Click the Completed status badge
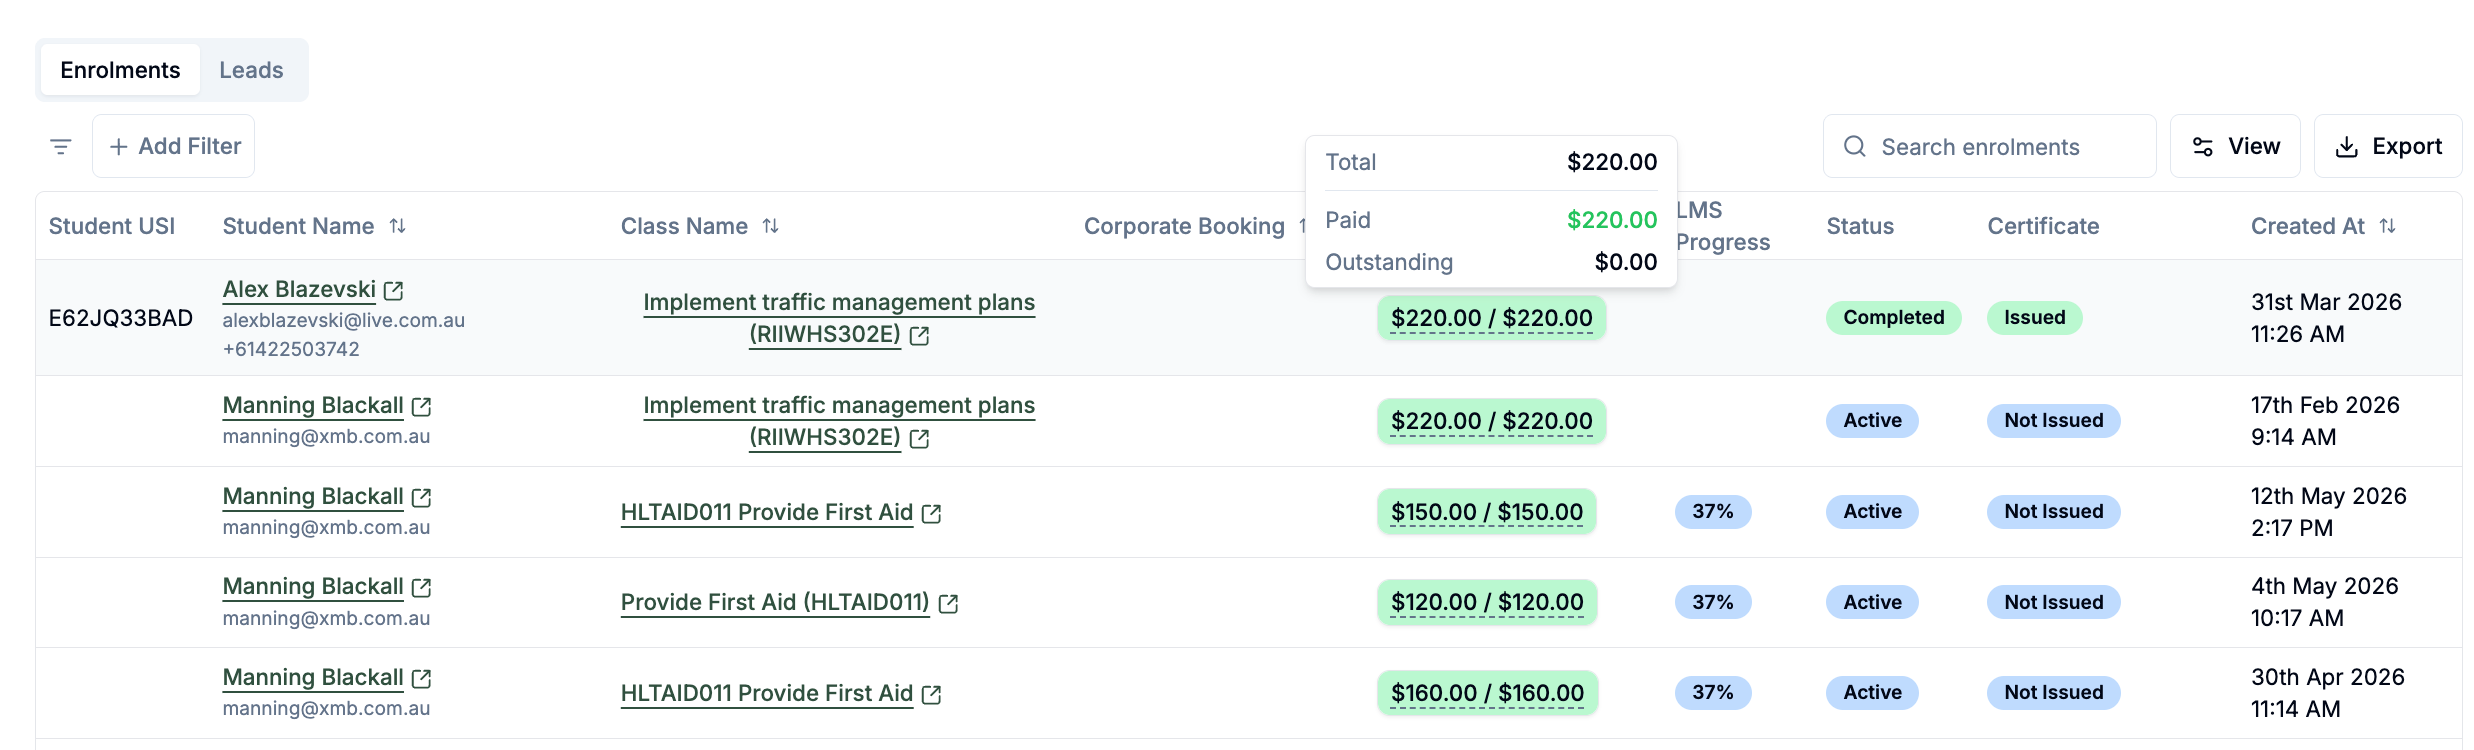The image size is (2474, 750). coord(1894,318)
